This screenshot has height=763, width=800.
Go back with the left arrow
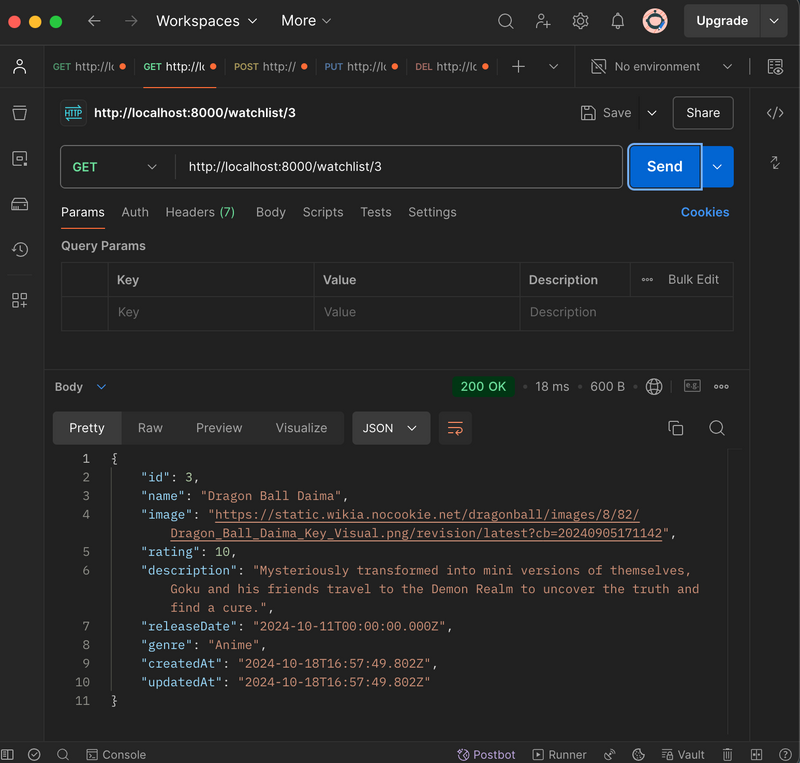click(94, 21)
